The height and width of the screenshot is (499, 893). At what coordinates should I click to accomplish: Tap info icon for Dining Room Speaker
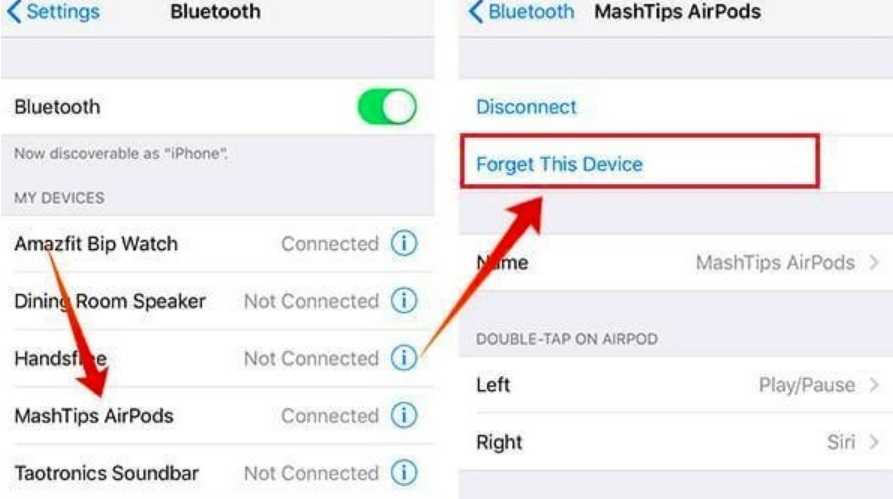[404, 301]
